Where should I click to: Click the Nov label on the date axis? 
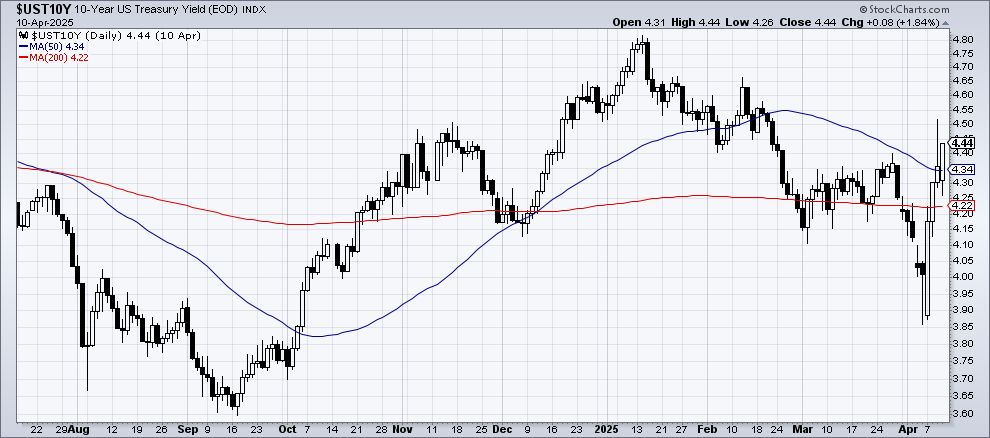click(x=402, y=429)
